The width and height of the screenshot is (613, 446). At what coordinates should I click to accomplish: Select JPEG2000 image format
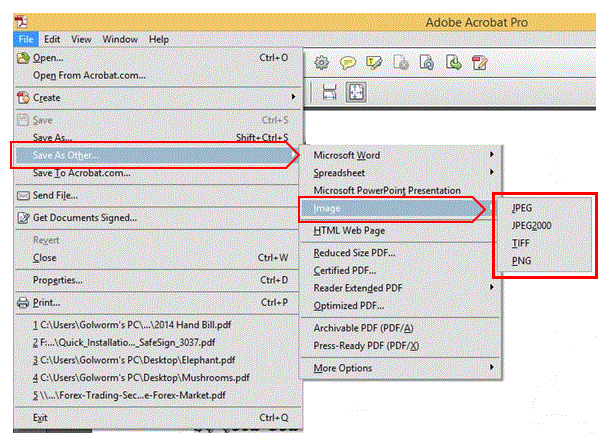click(544, 226)
